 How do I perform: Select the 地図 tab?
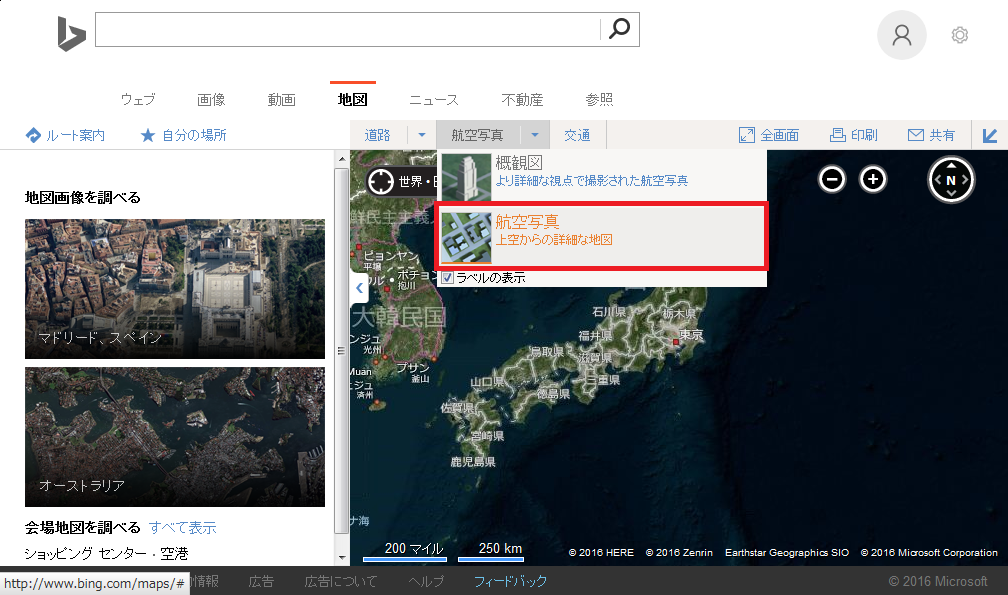click(x=352, y=100)
